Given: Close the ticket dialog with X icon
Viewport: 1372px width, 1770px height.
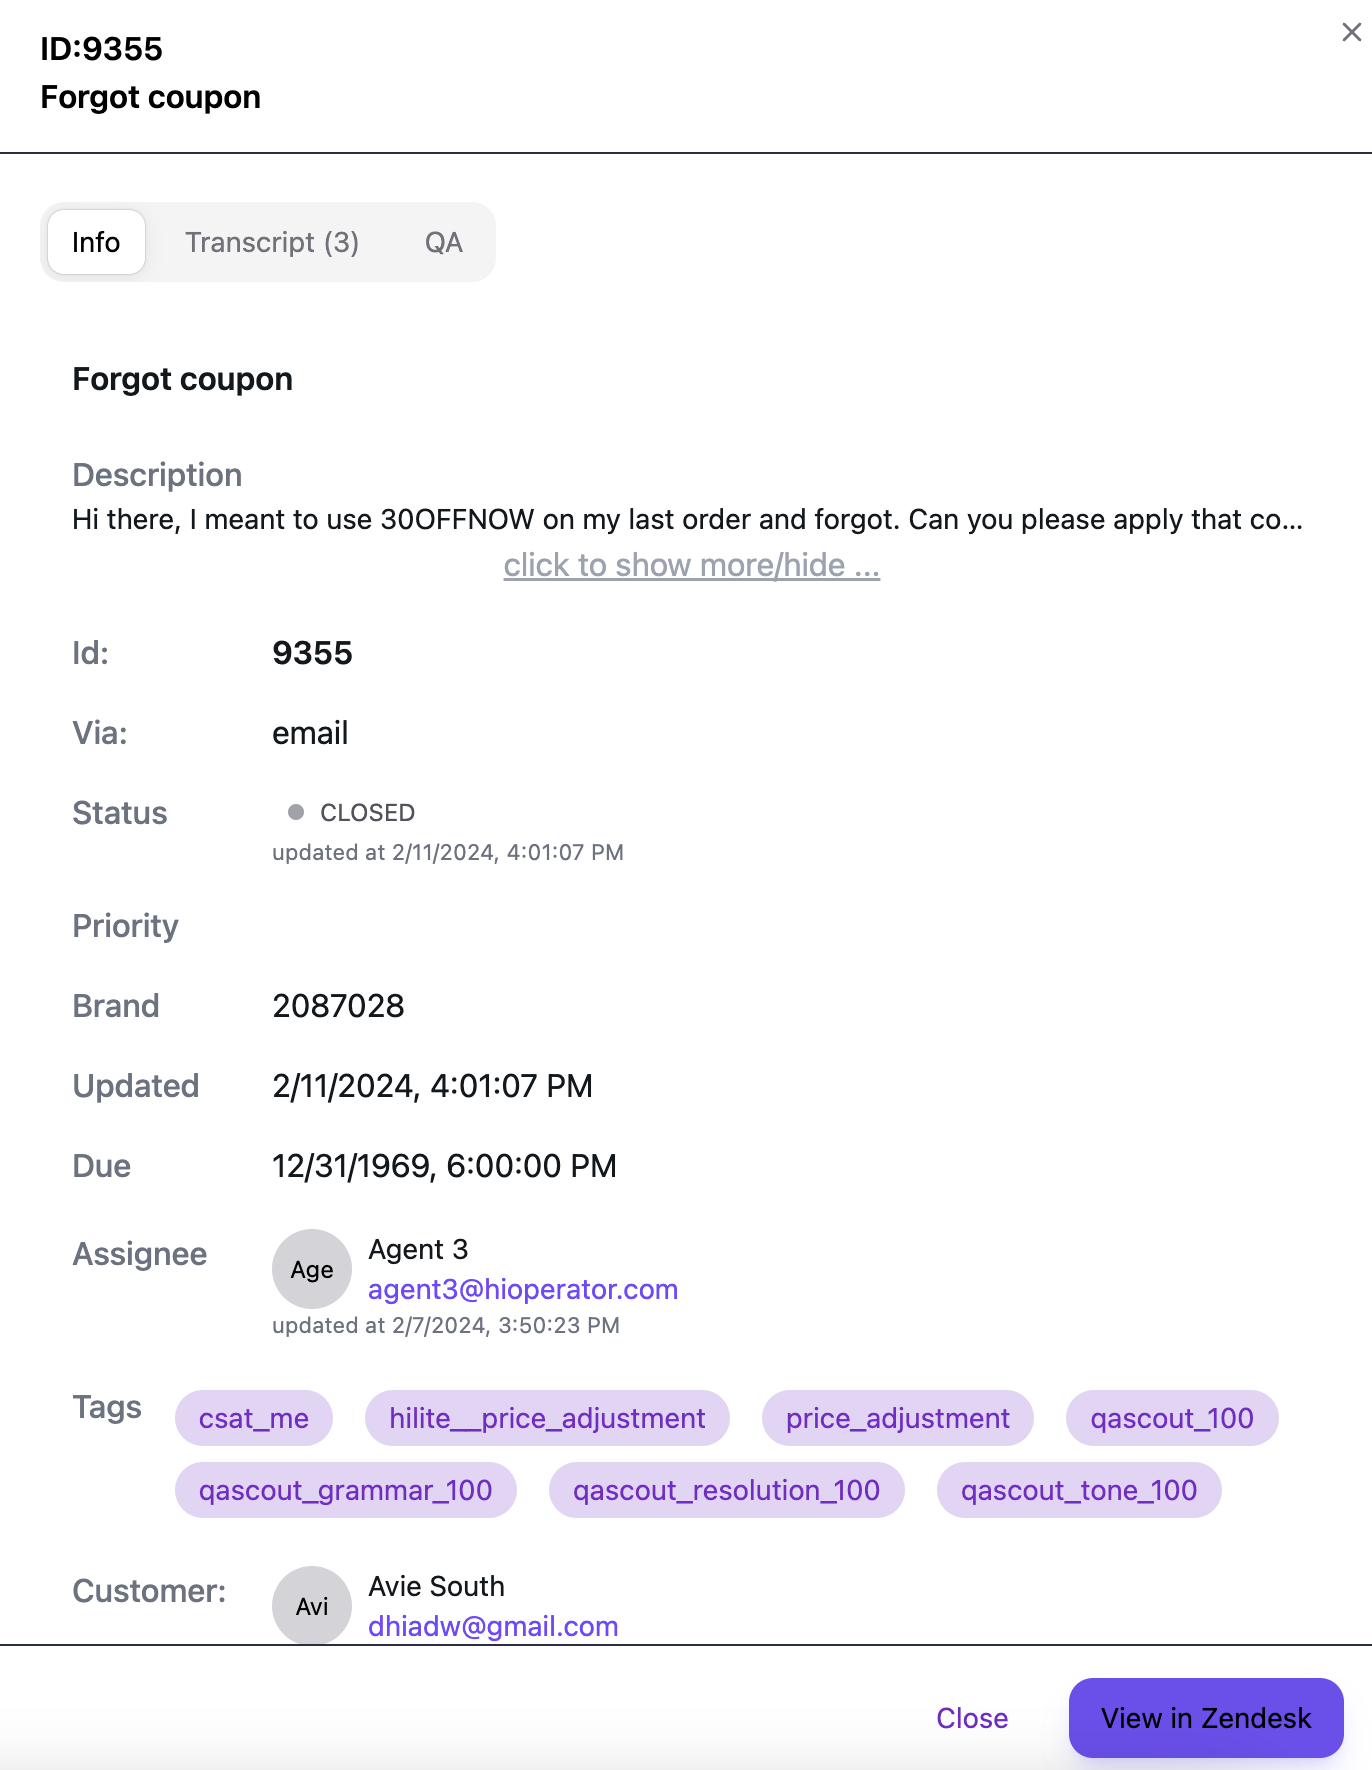Looking at the screenshot, I should [x=1351, y=33].
